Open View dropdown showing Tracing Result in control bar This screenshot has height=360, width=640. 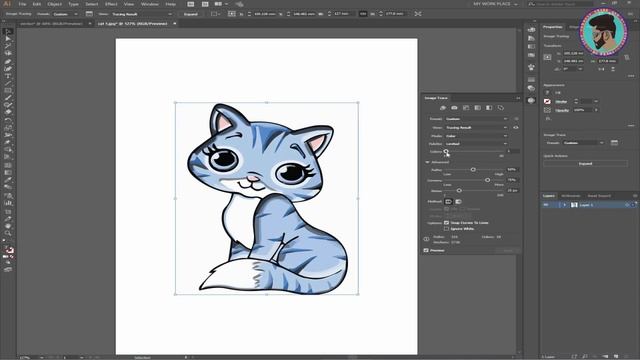(x=142, y=14)
